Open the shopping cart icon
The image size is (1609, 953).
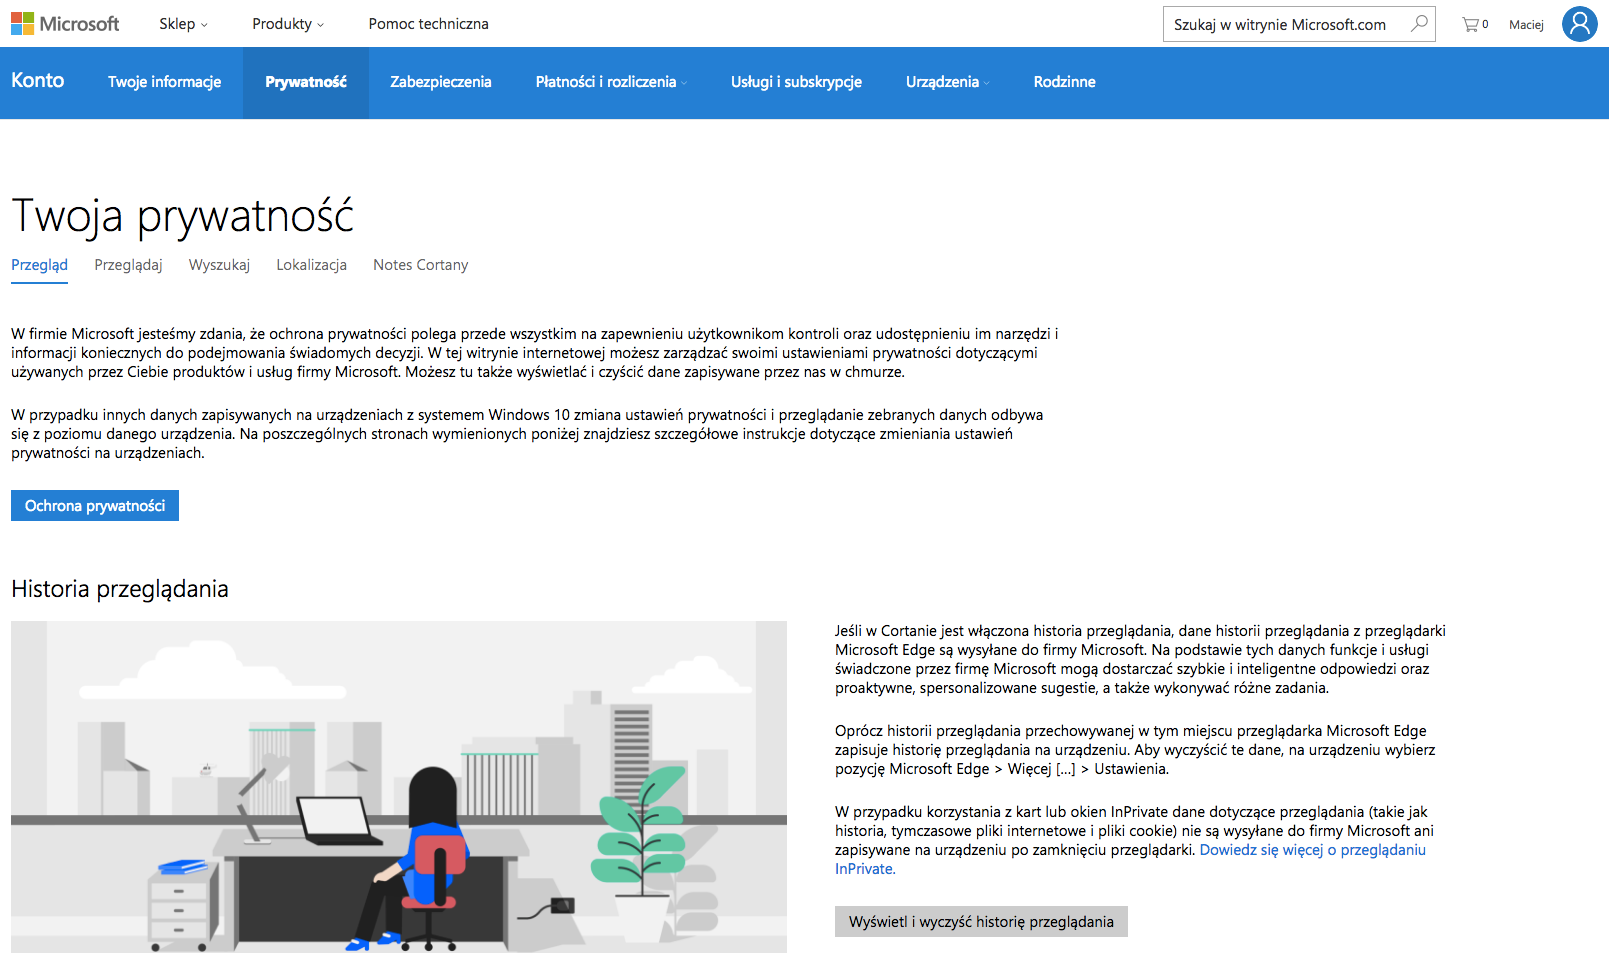1474,24
